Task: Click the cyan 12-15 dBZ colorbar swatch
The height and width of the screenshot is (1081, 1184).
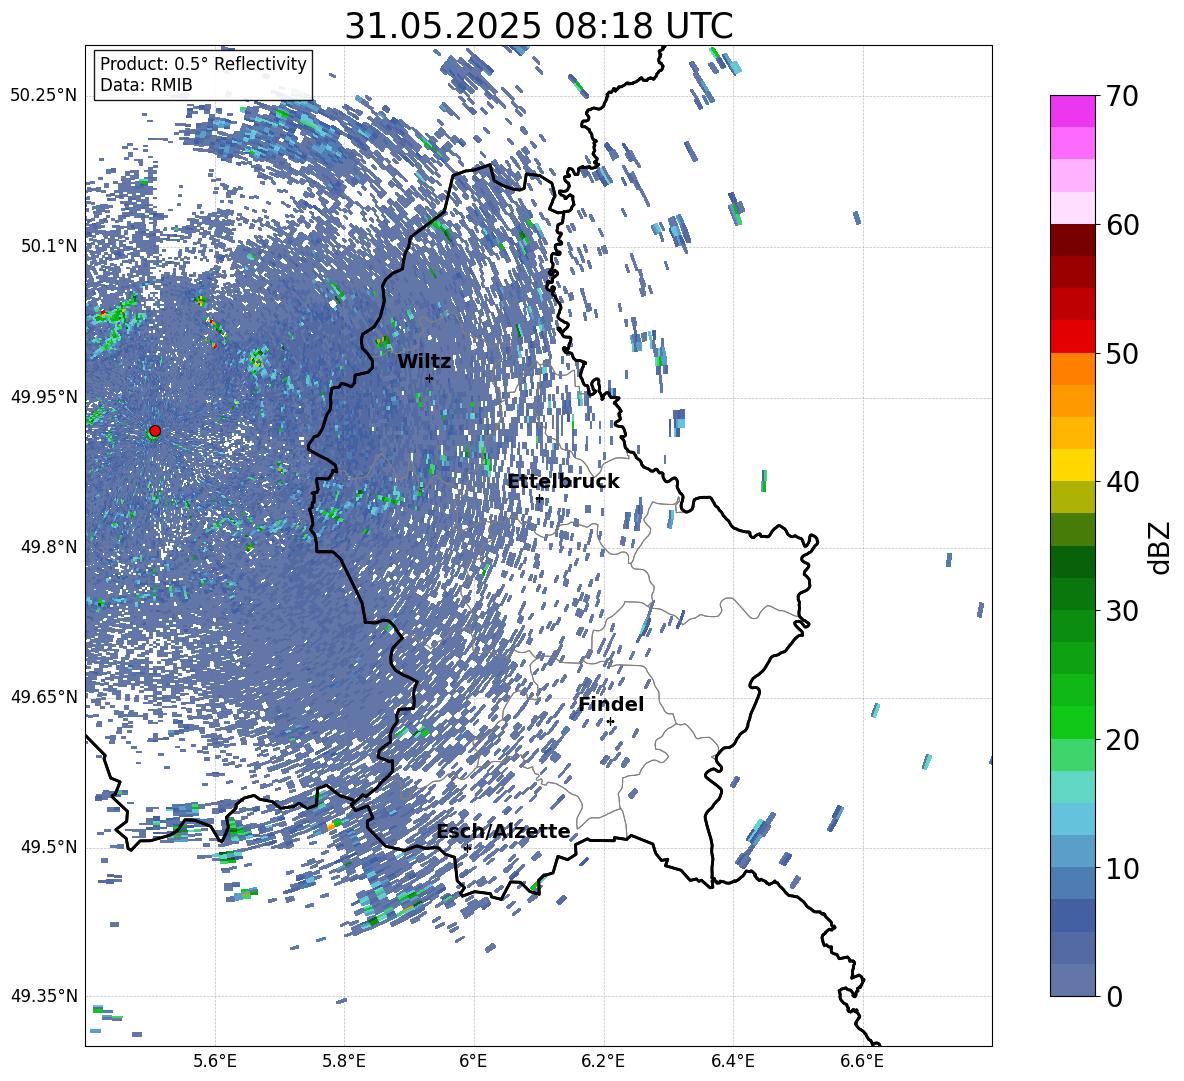Action: pyautogui.click(x=1072, y=819)
